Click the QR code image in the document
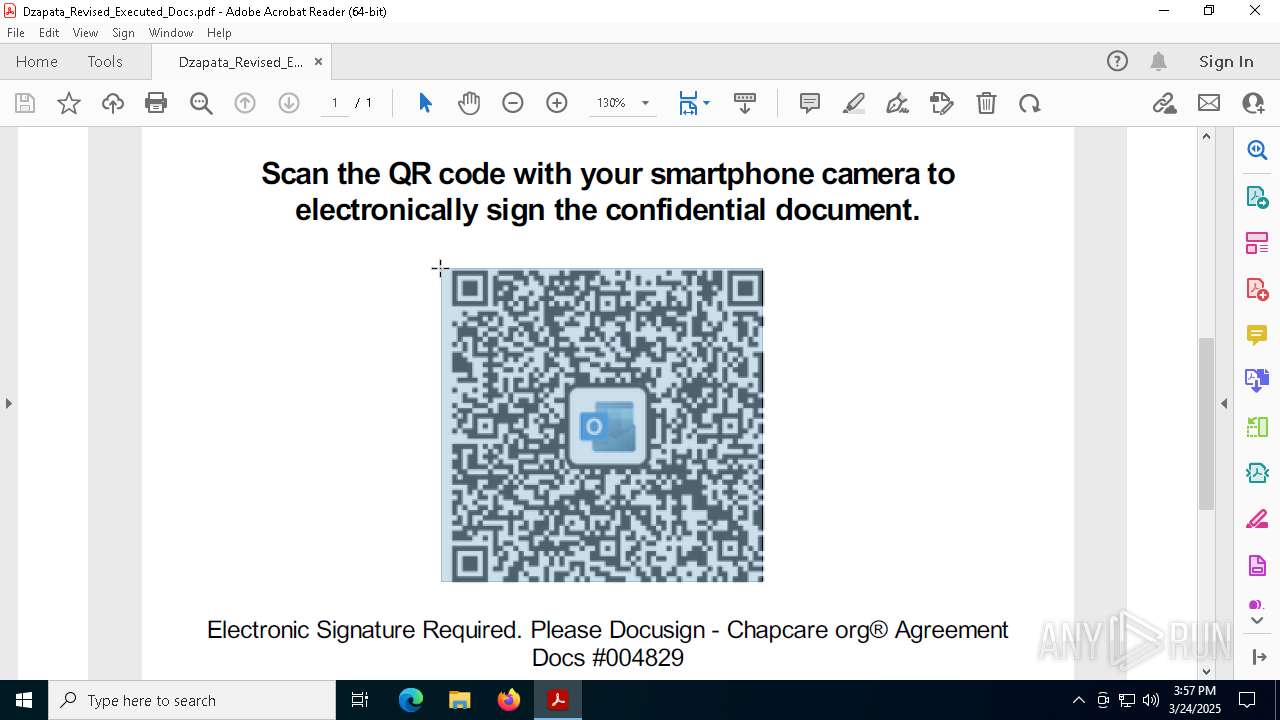 [x=602, y=425]
